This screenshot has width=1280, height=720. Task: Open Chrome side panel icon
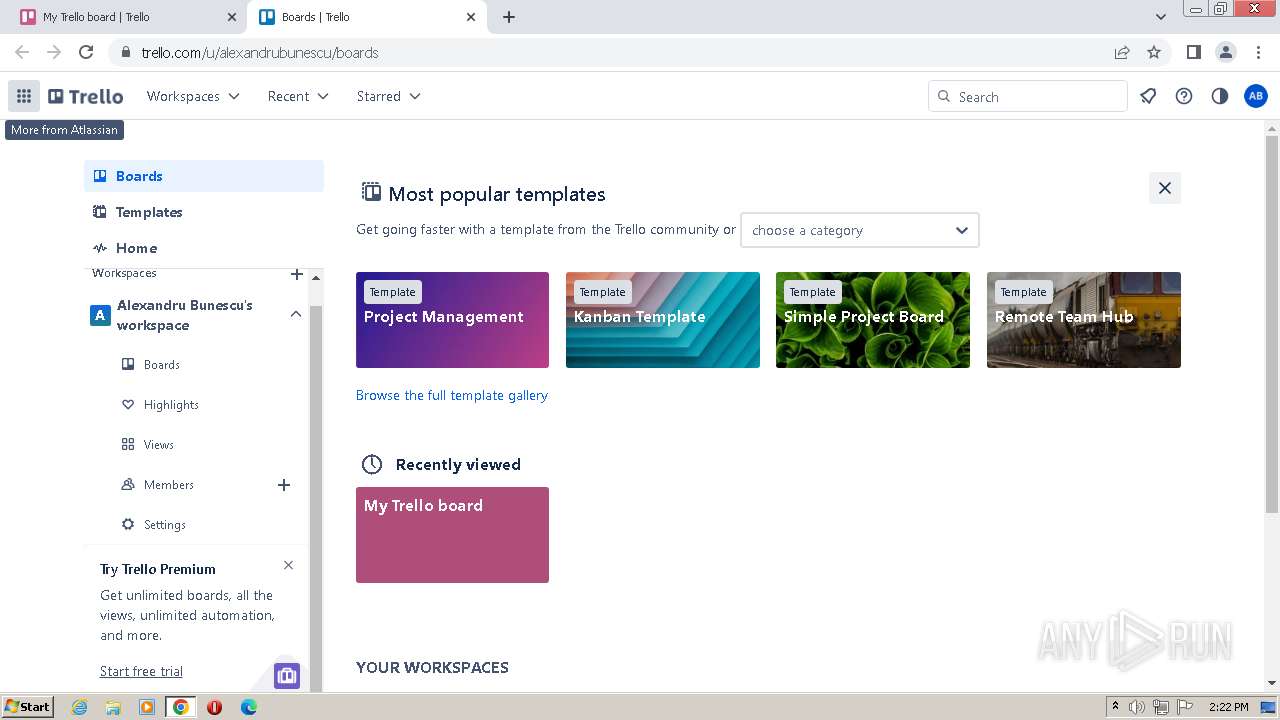1193,52
